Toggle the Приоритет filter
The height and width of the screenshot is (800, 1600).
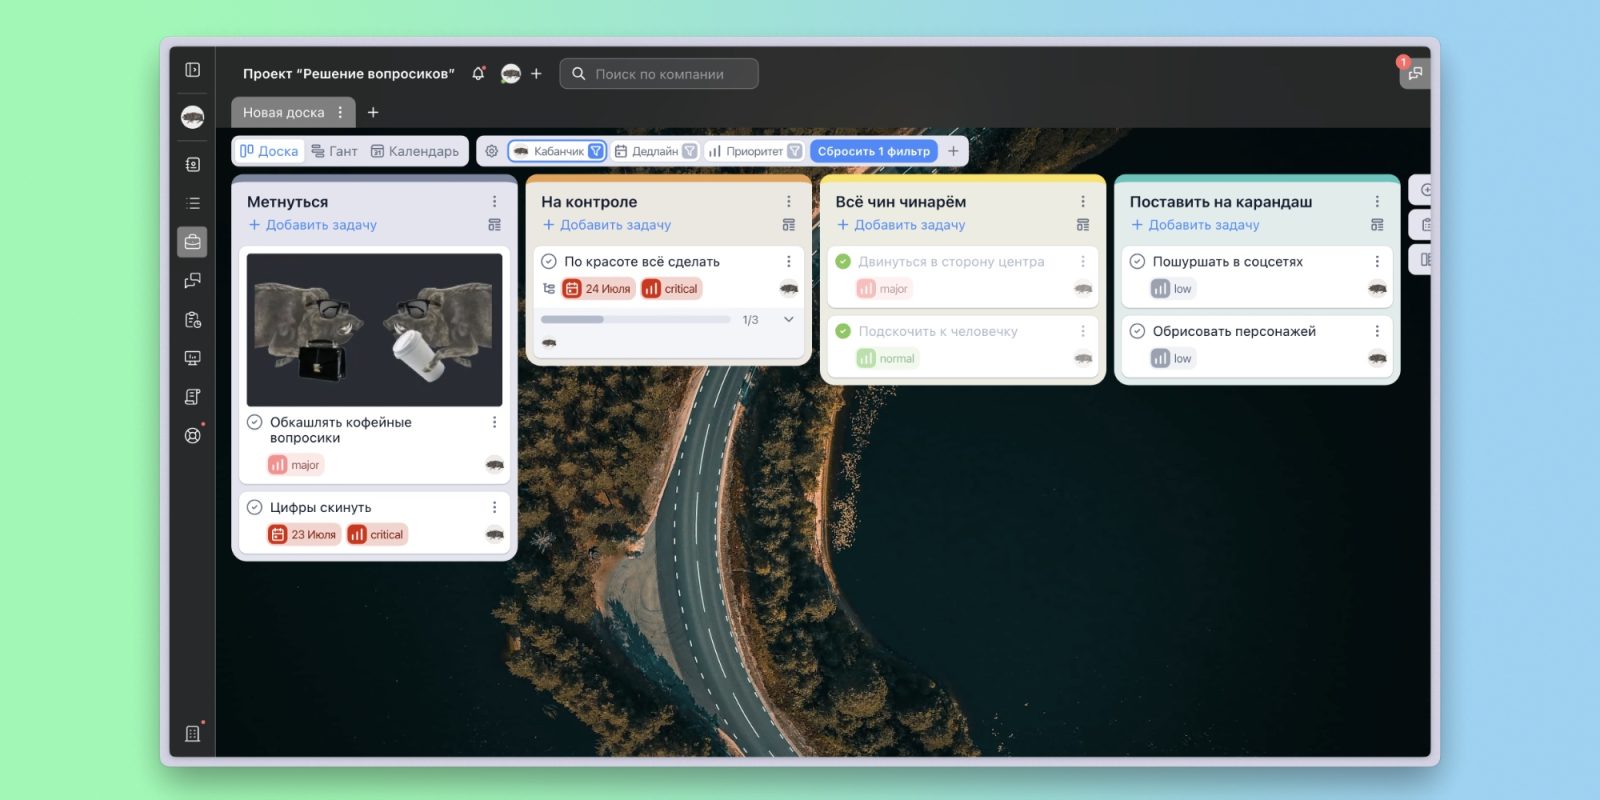pyautogui.click(x=754, y=151)
